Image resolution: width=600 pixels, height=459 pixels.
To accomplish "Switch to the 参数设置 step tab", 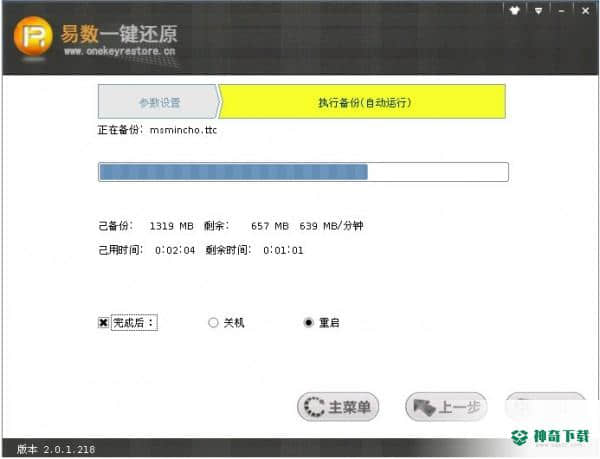I will tap(159, 102).
